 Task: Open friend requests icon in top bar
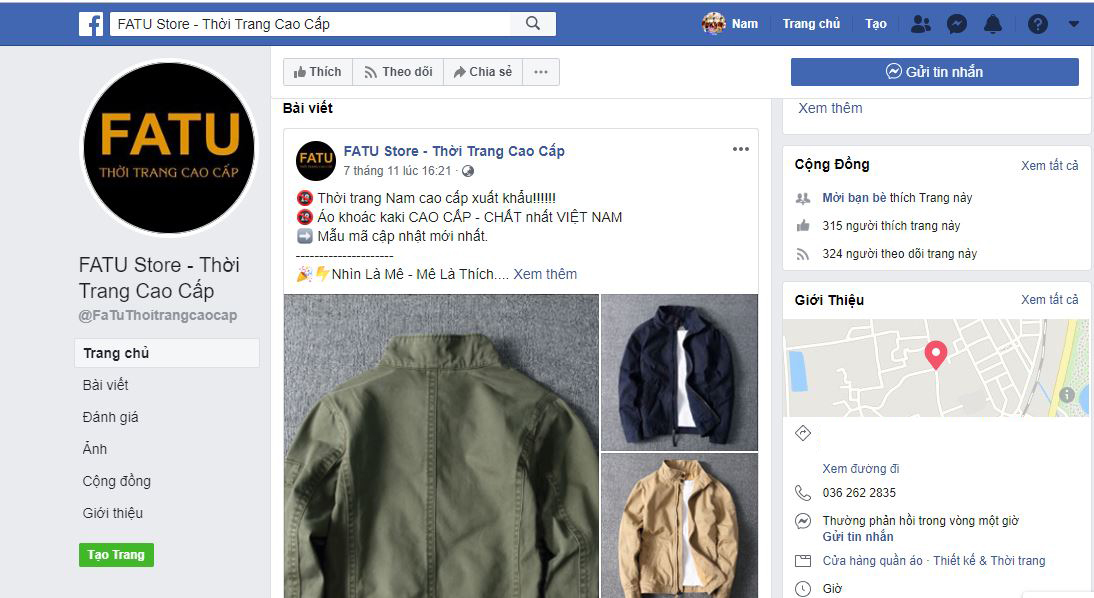click(921, 24)
